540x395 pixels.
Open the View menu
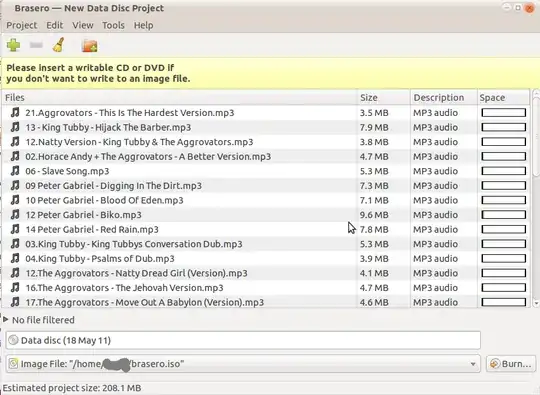83,25
